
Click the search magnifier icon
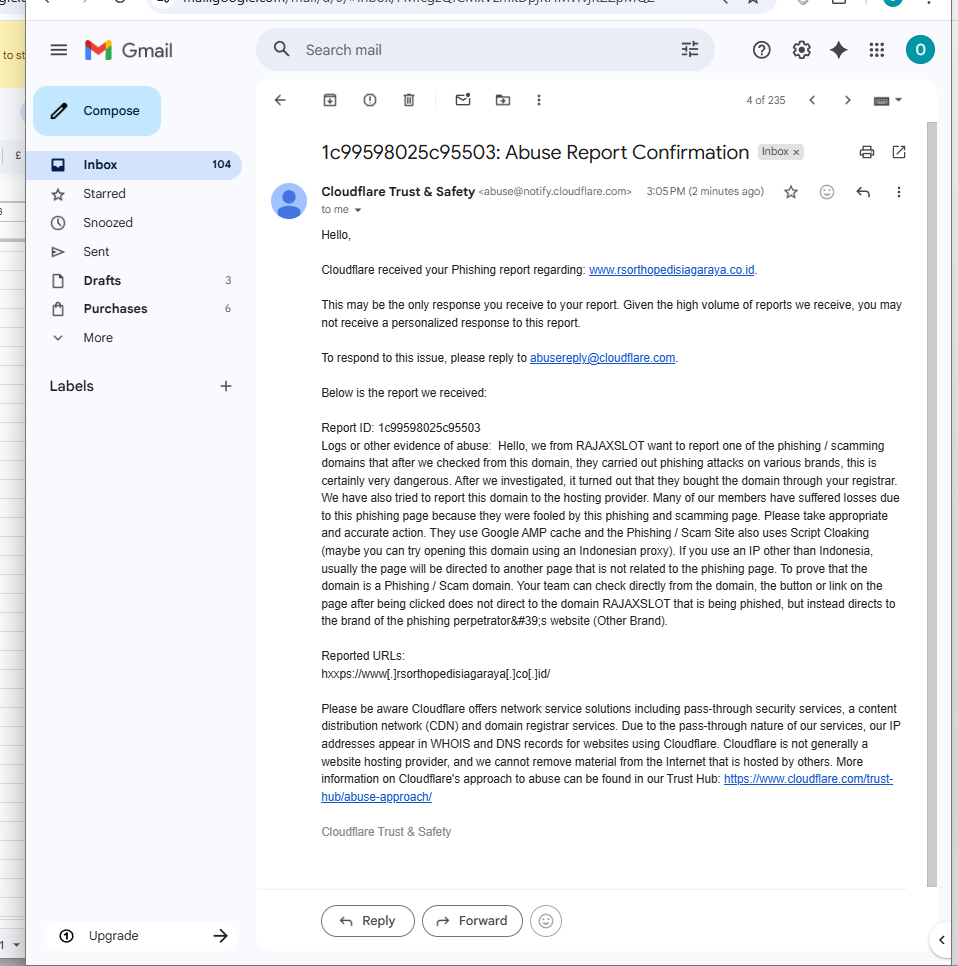pyautogui.click(x=282, y=49)
